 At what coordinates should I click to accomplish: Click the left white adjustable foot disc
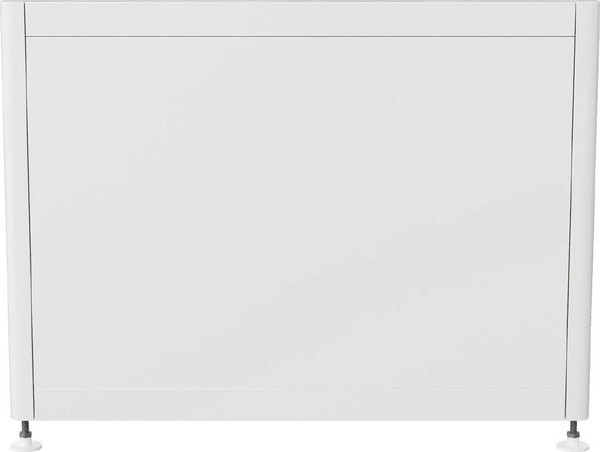pos(26,446)
